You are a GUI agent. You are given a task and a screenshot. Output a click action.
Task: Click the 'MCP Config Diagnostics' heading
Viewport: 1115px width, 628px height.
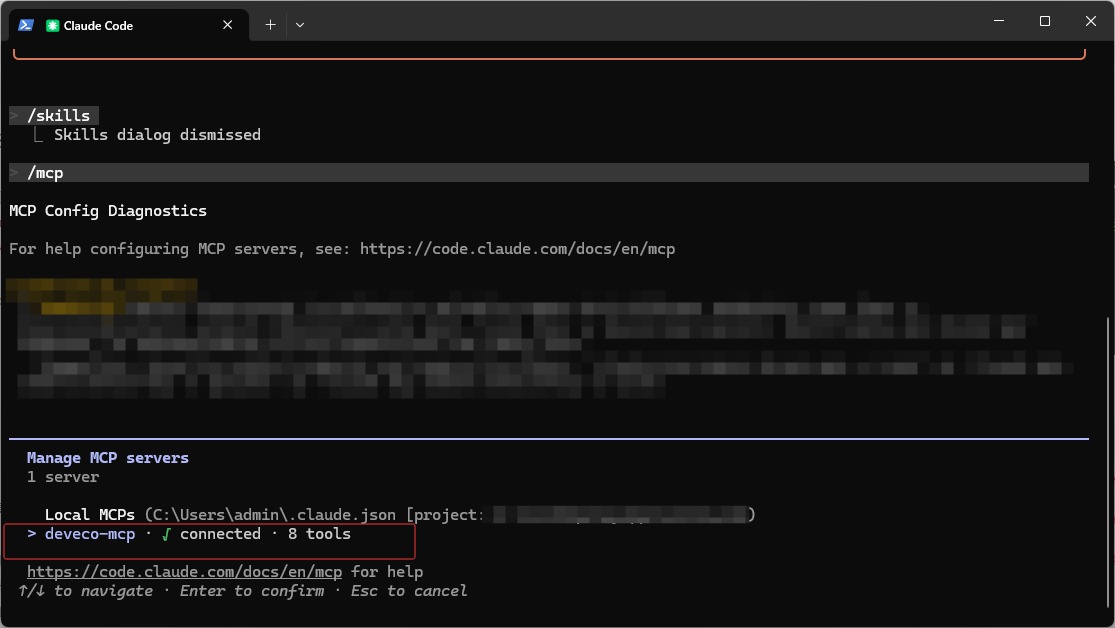(x=108, y=211)
